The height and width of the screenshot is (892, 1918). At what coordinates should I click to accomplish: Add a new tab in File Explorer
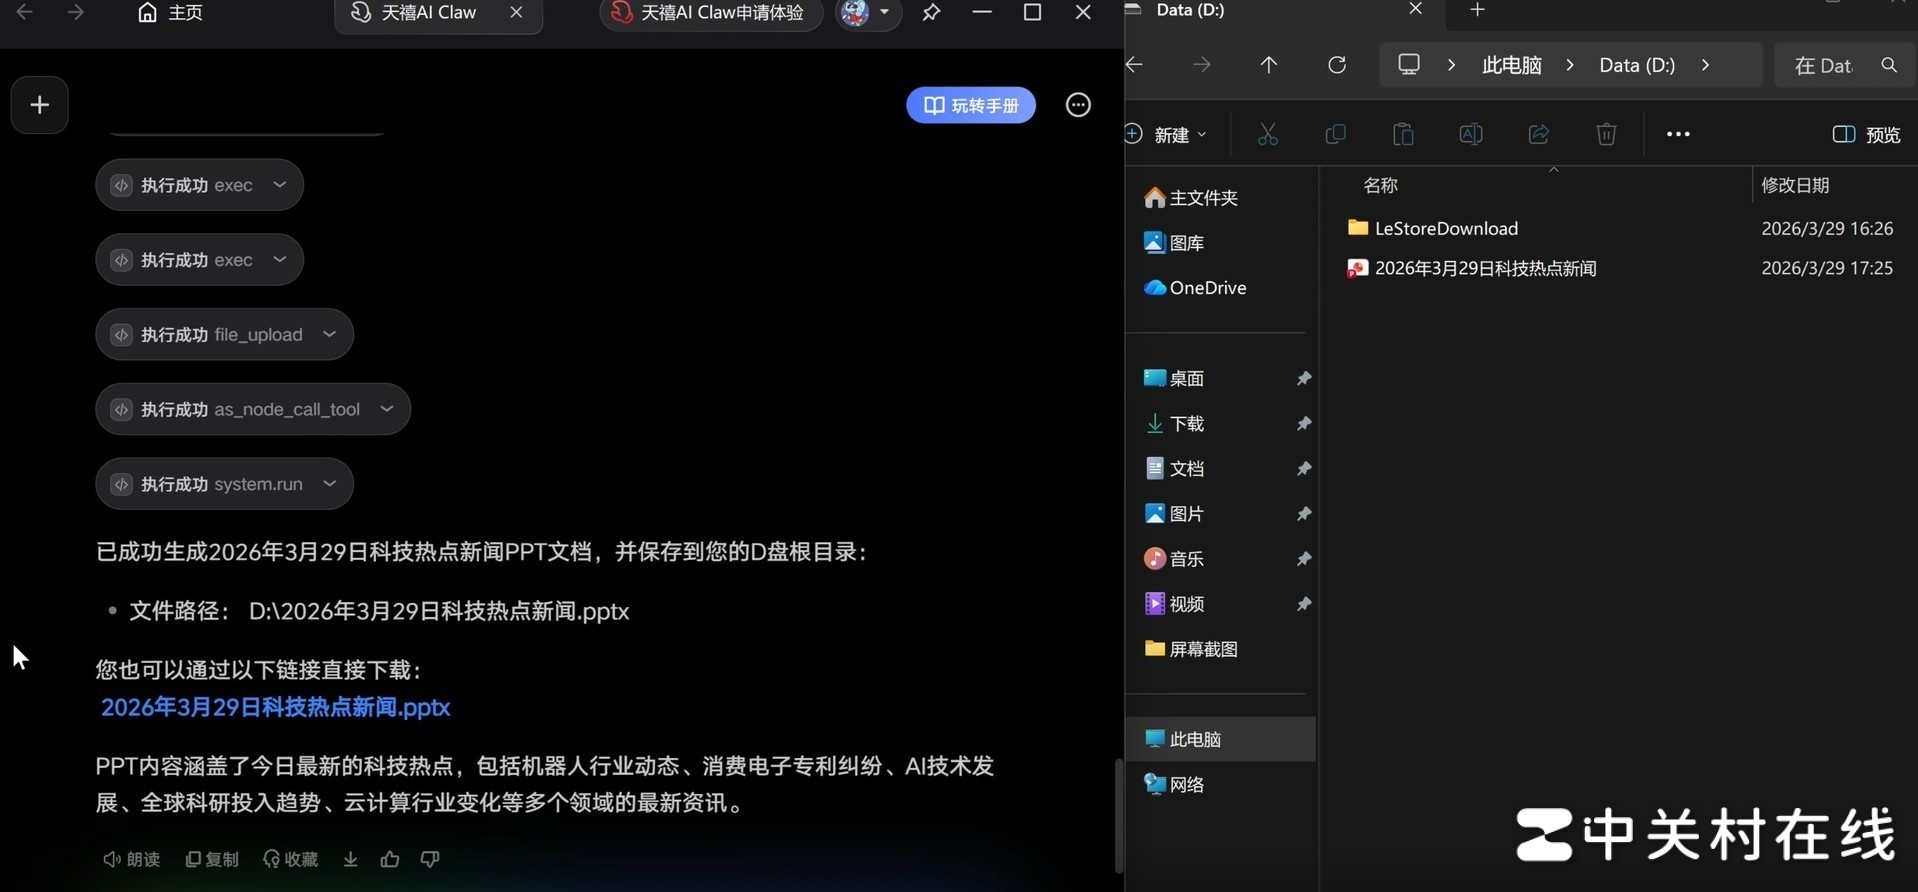pyautogui.click(x=1477, y=10)
